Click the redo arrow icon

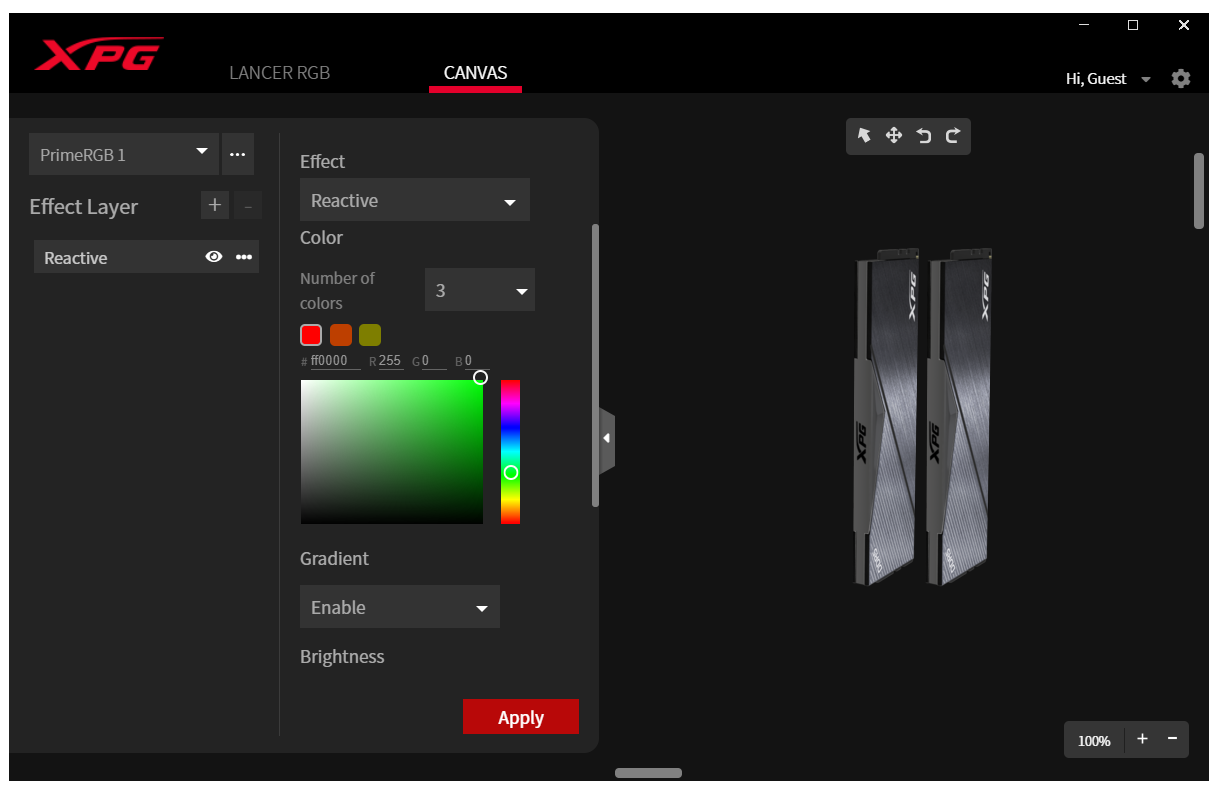[952, 136]
